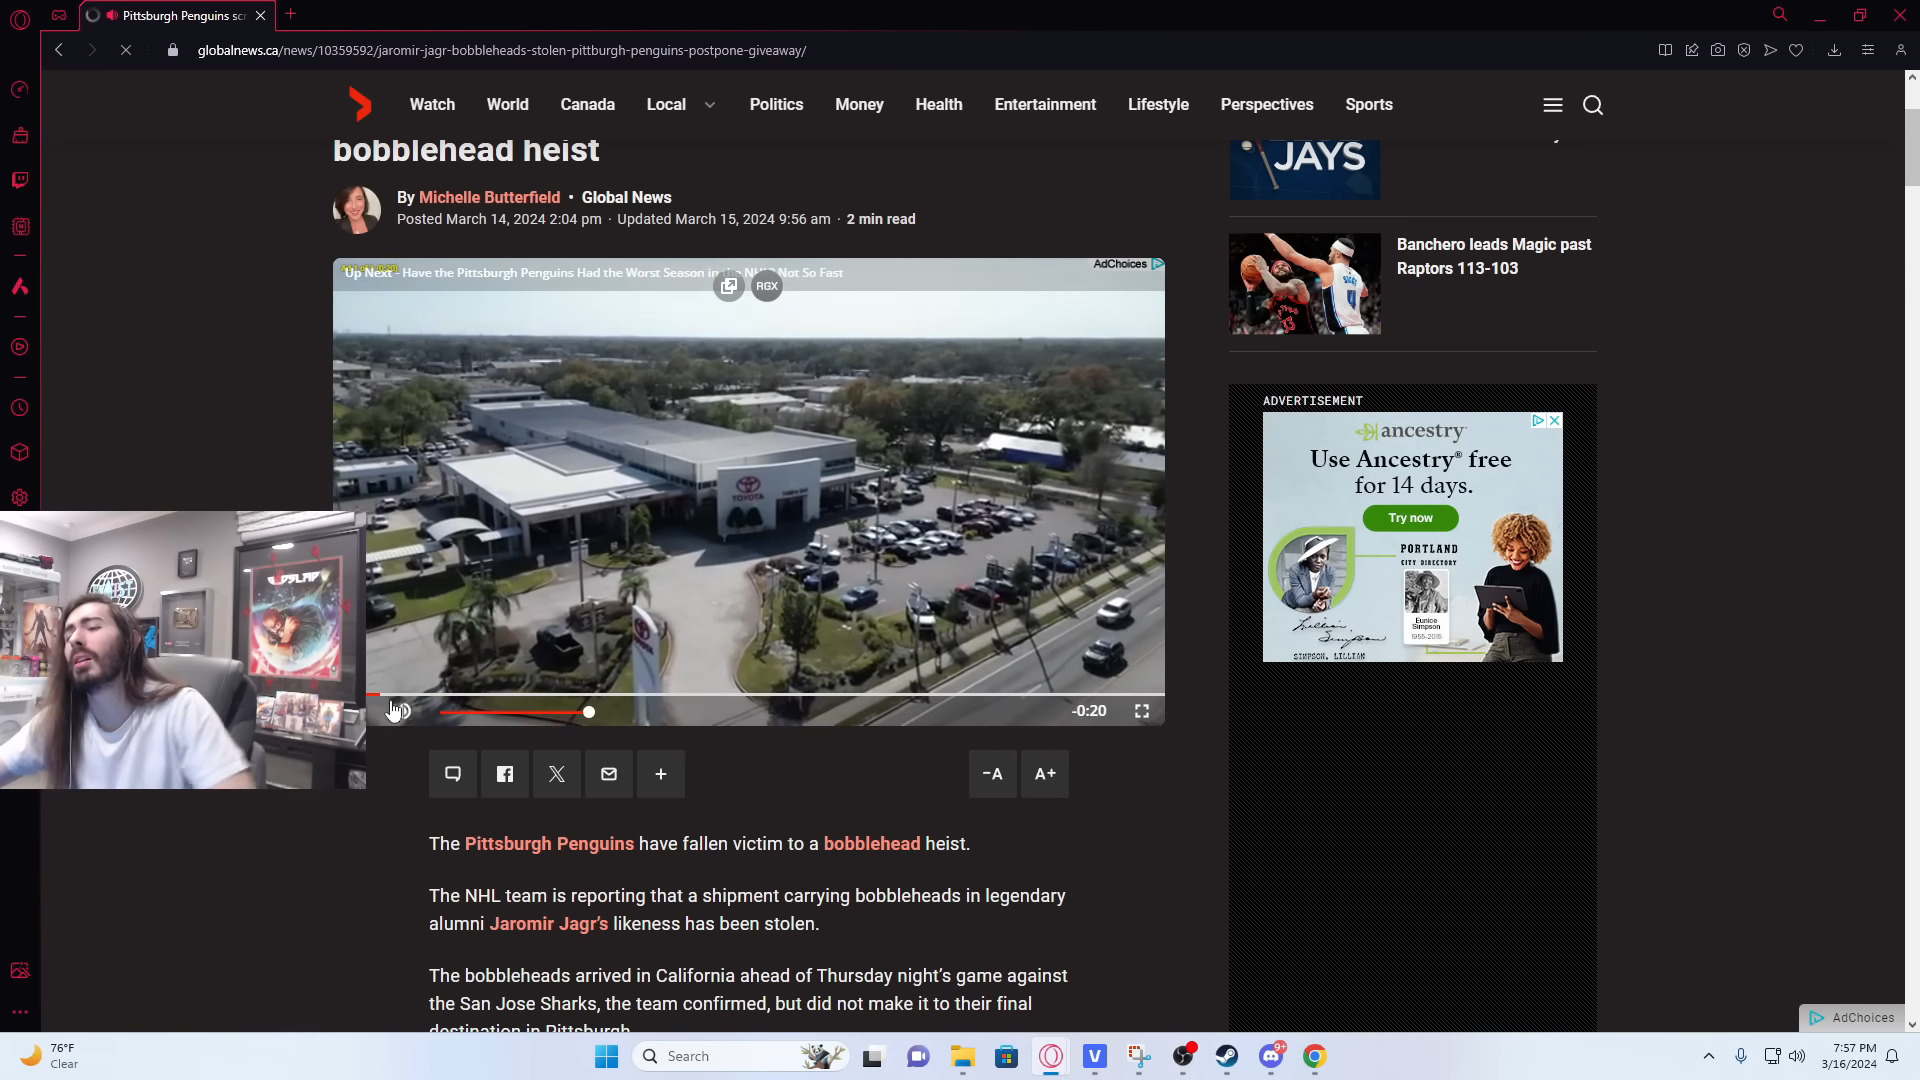The height and width of the screenshot is (1080, 1920).
Task: Click Try now in Ancestry ad
Action: (x=1410, y=518)
